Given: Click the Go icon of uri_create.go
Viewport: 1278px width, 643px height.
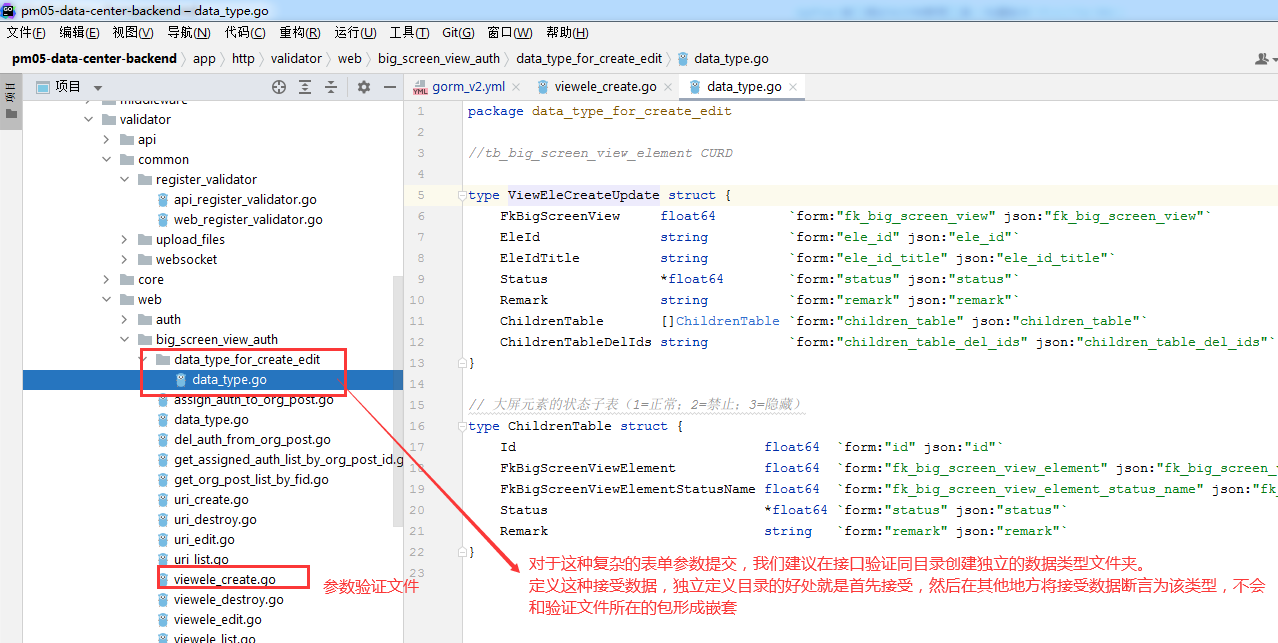Looking at the screenshot, I should point(163,499).
